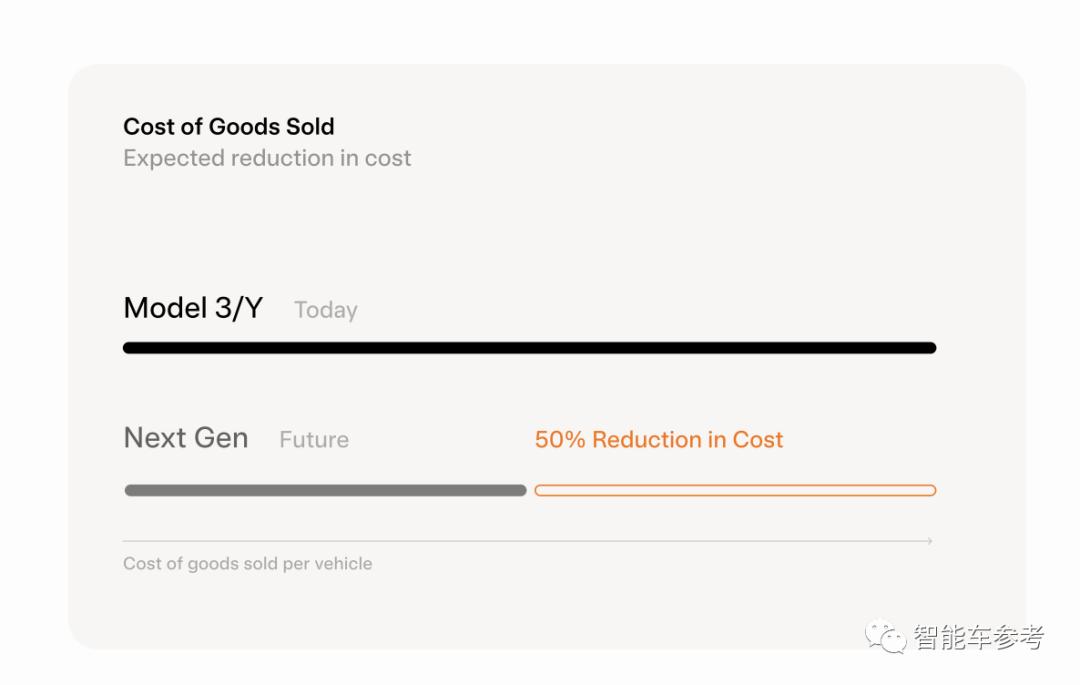Image resolution: width=1080 pixels, height=685 pixels.
Task: Select the "Expected reduction in cost" subtitle
Action: (x=267, y=158)
